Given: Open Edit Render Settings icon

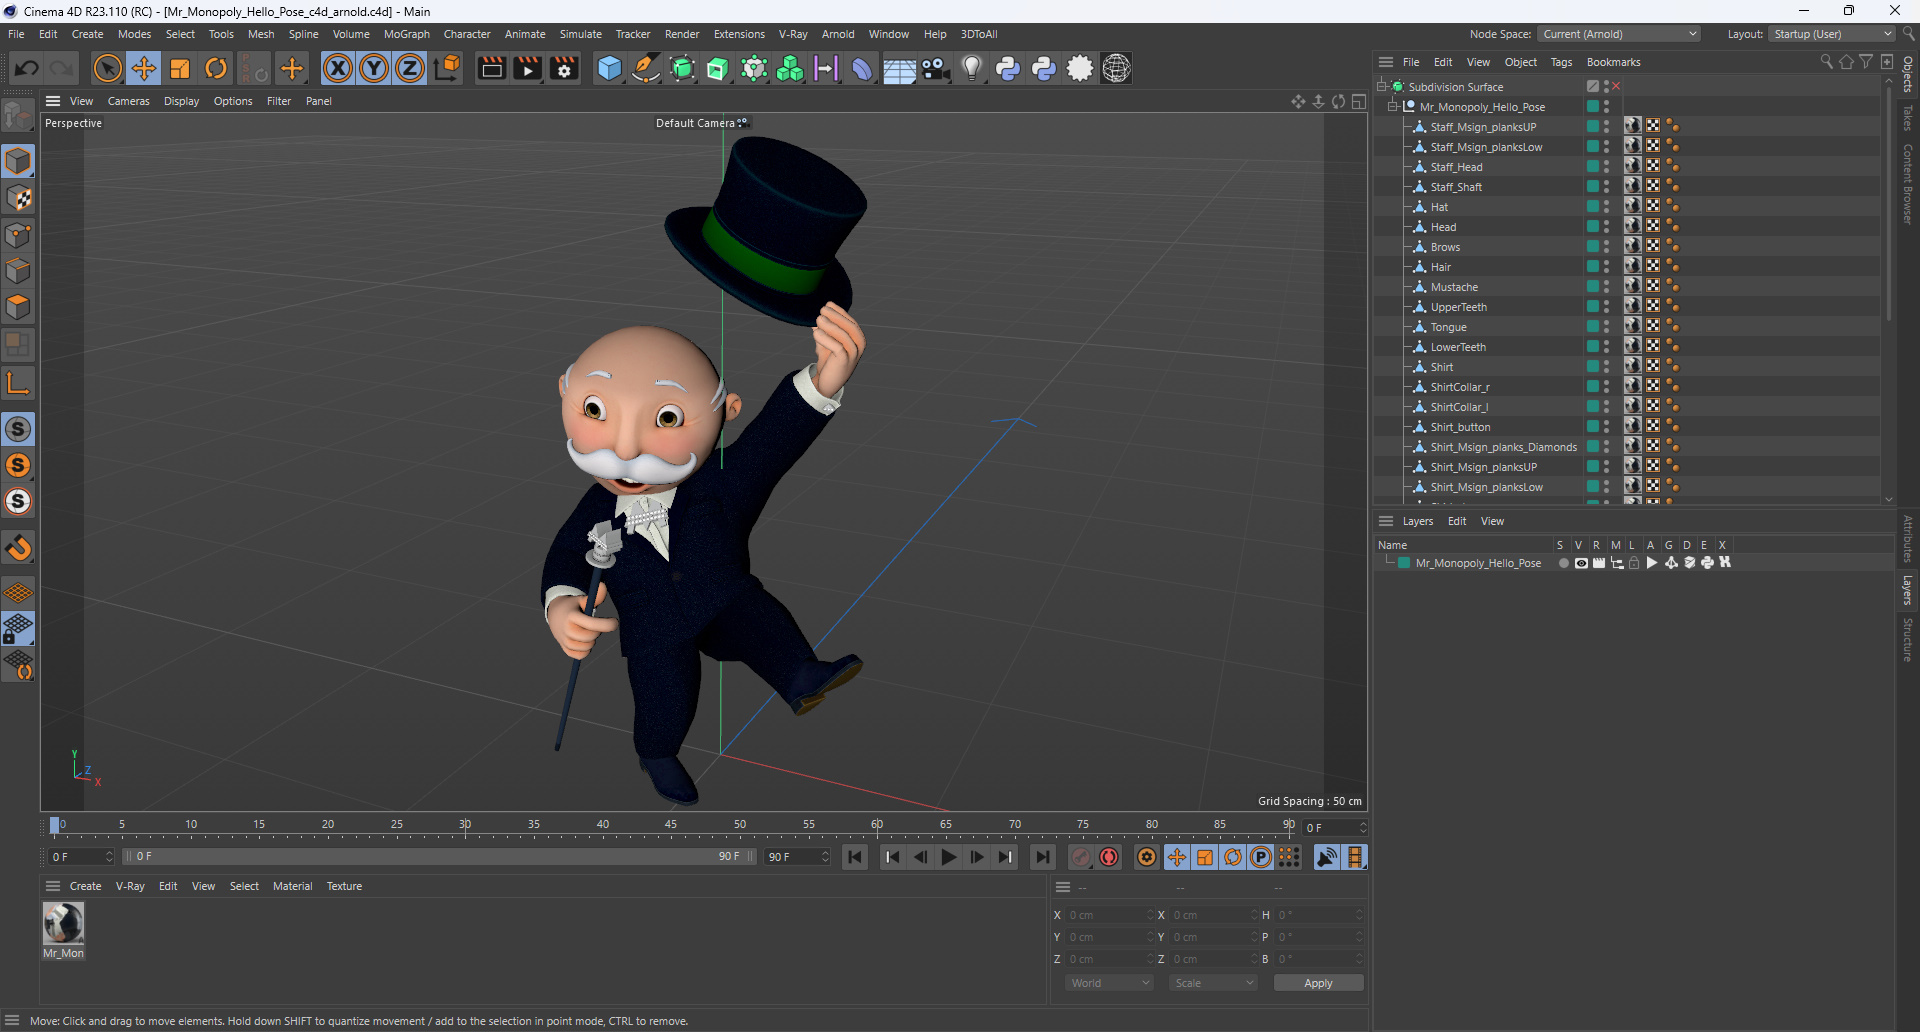Looking at the screenshot, I should pyautogui.click(x=565, y=69).
